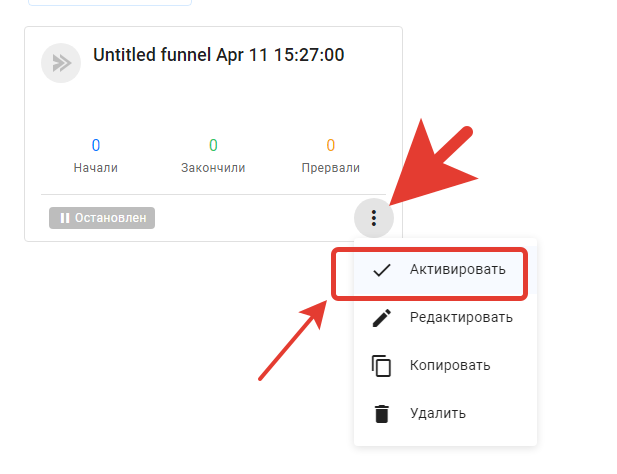Choose Удалить to delete the funnel
Image resolution: width=617 pixels, height=474 pixels.
(445, 414)
